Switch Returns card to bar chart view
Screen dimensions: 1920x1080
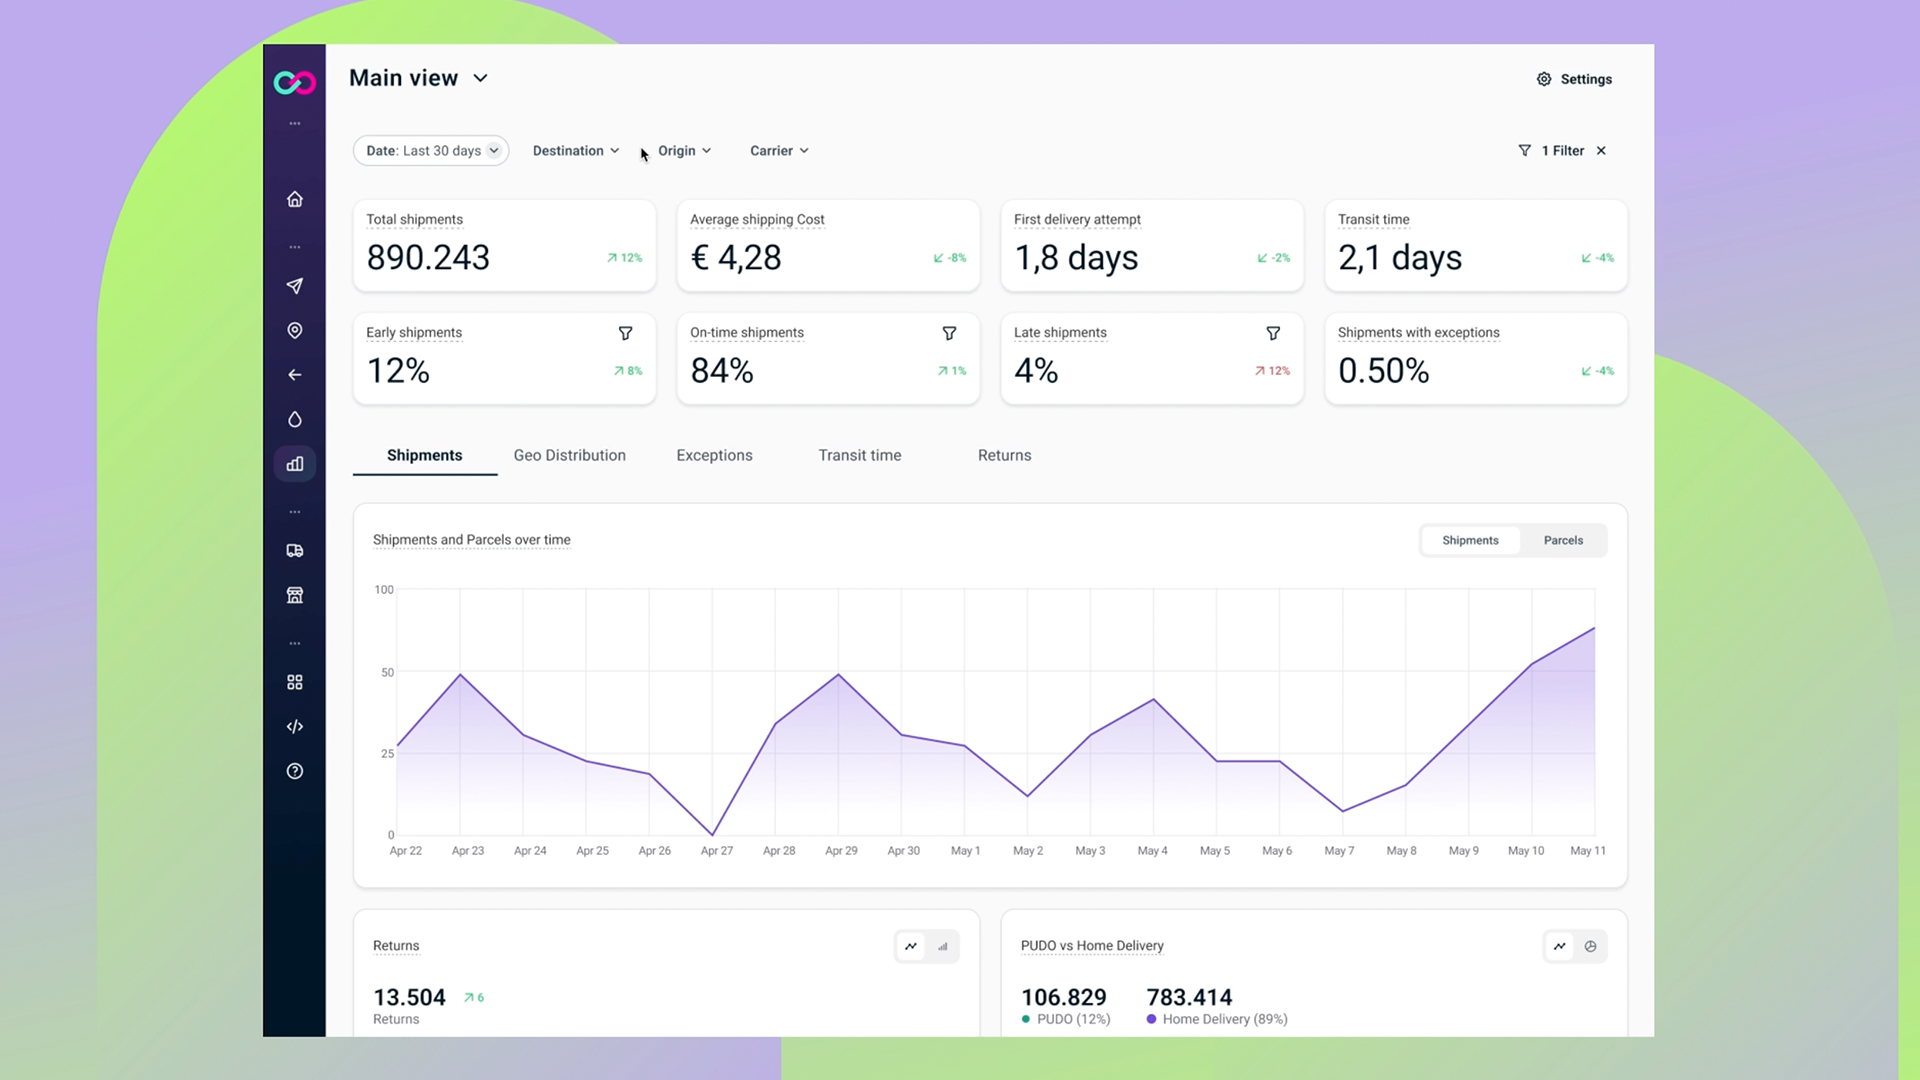(x=942, y=946)
